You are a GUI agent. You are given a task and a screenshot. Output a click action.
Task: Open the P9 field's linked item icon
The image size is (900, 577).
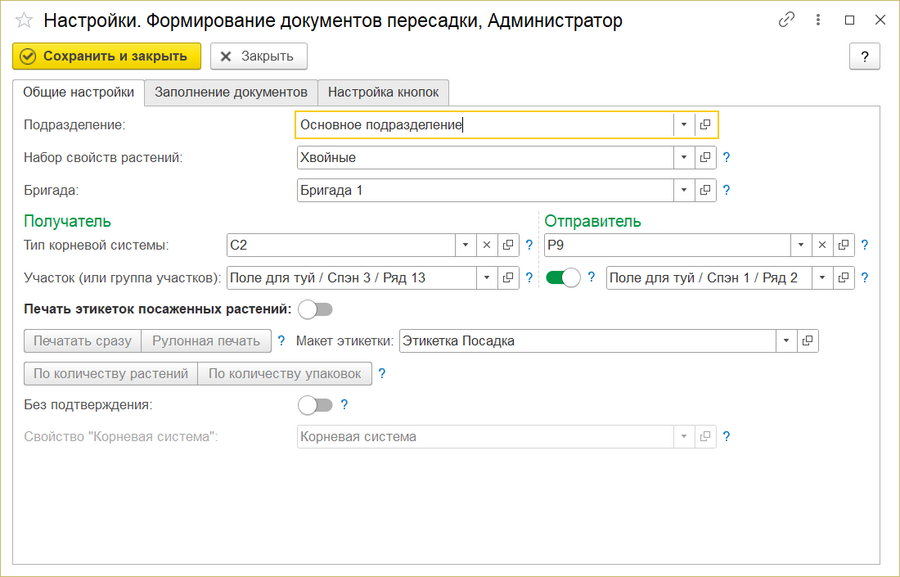click(843, 245)
